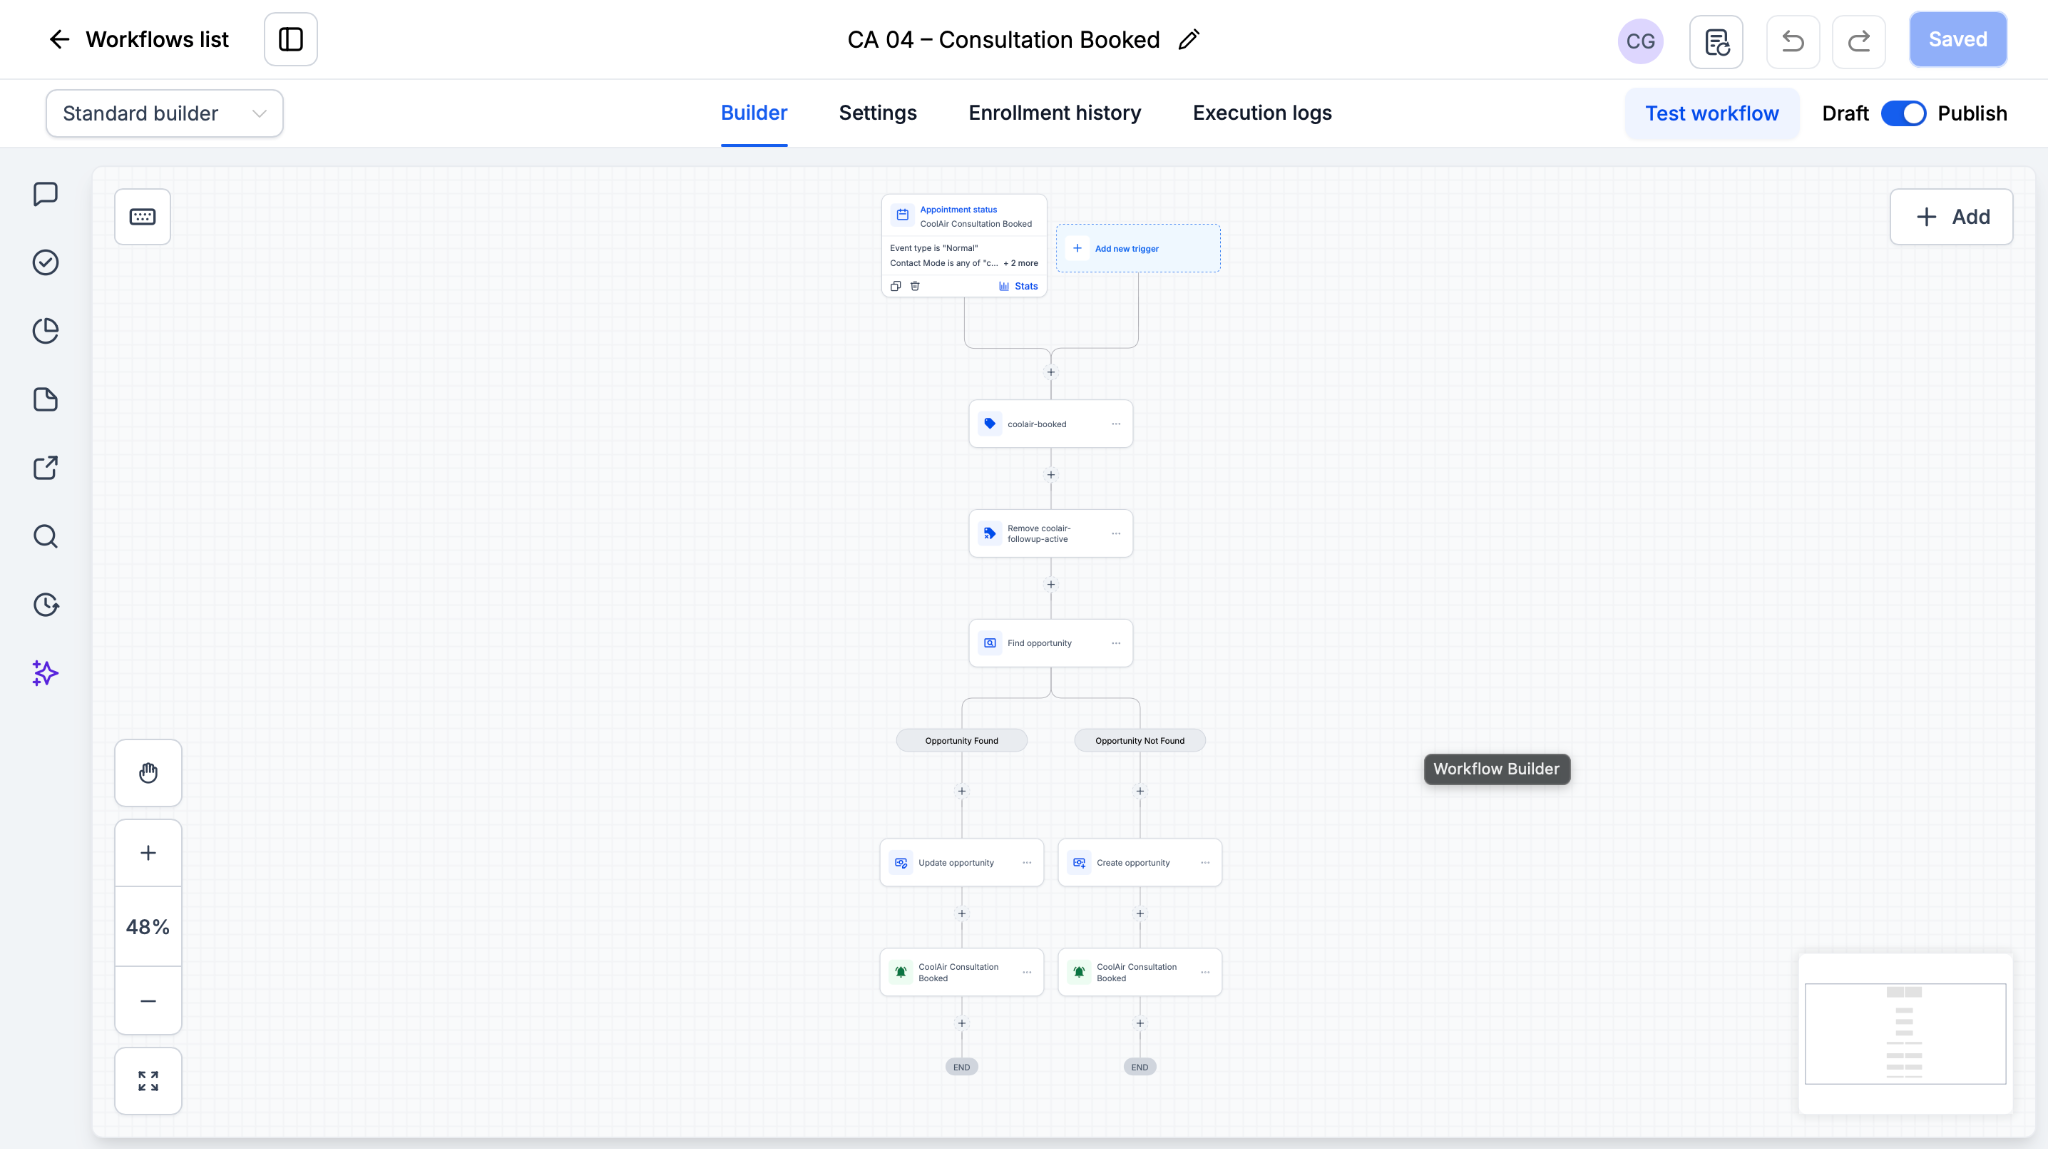Open Stats on Appointment status trigger
The height and width of the screenshot is (1149, 2048).
click(1019, 286)
